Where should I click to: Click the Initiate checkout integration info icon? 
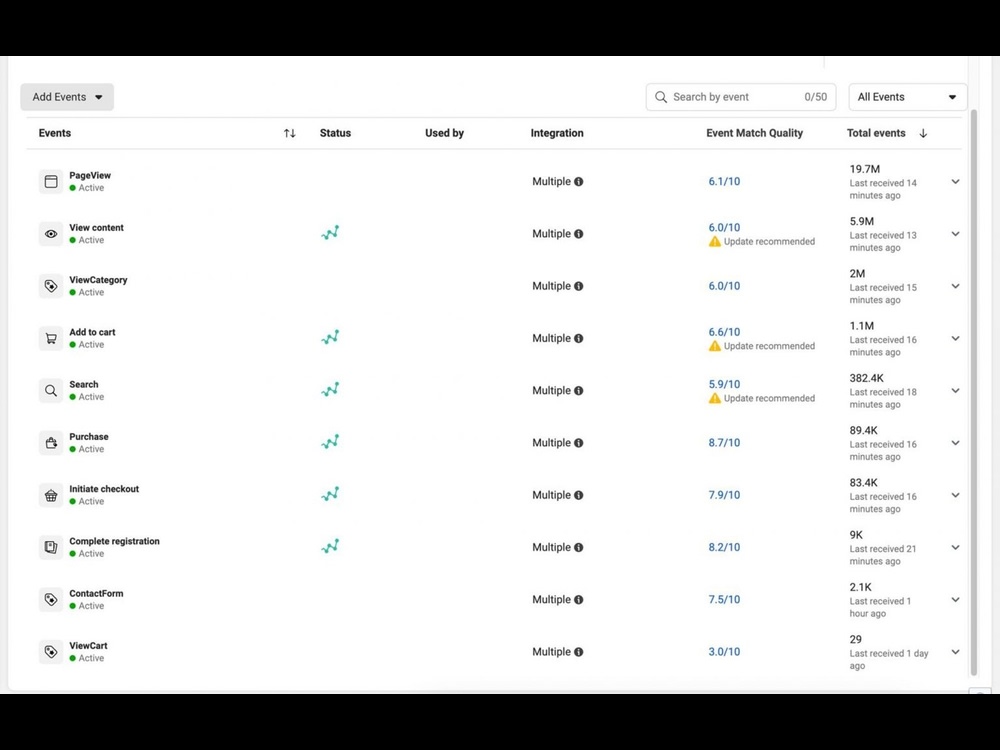point(578,496)
